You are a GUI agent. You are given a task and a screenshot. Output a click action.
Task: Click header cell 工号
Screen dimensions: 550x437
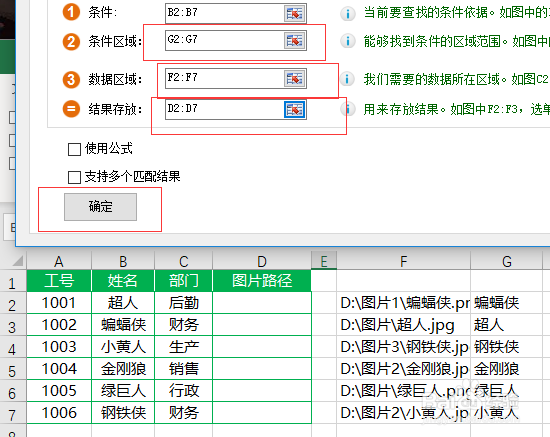(59, 281)
